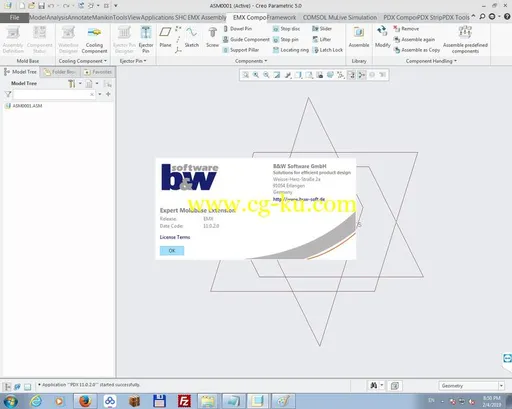The width and height of the screenshot is (512, 409).
Task: Switch to the Model ribbon tab
Action: (38, 17)
